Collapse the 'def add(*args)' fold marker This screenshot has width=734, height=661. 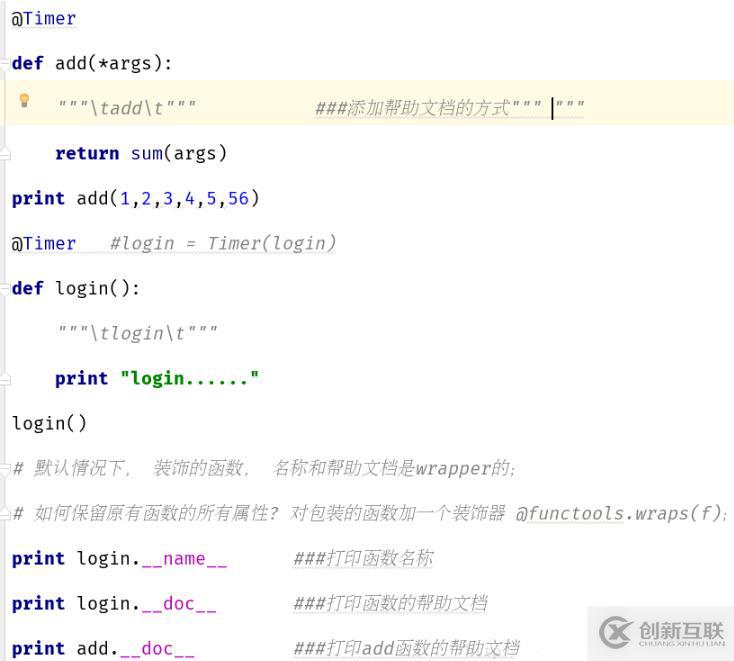coord(5,64)
